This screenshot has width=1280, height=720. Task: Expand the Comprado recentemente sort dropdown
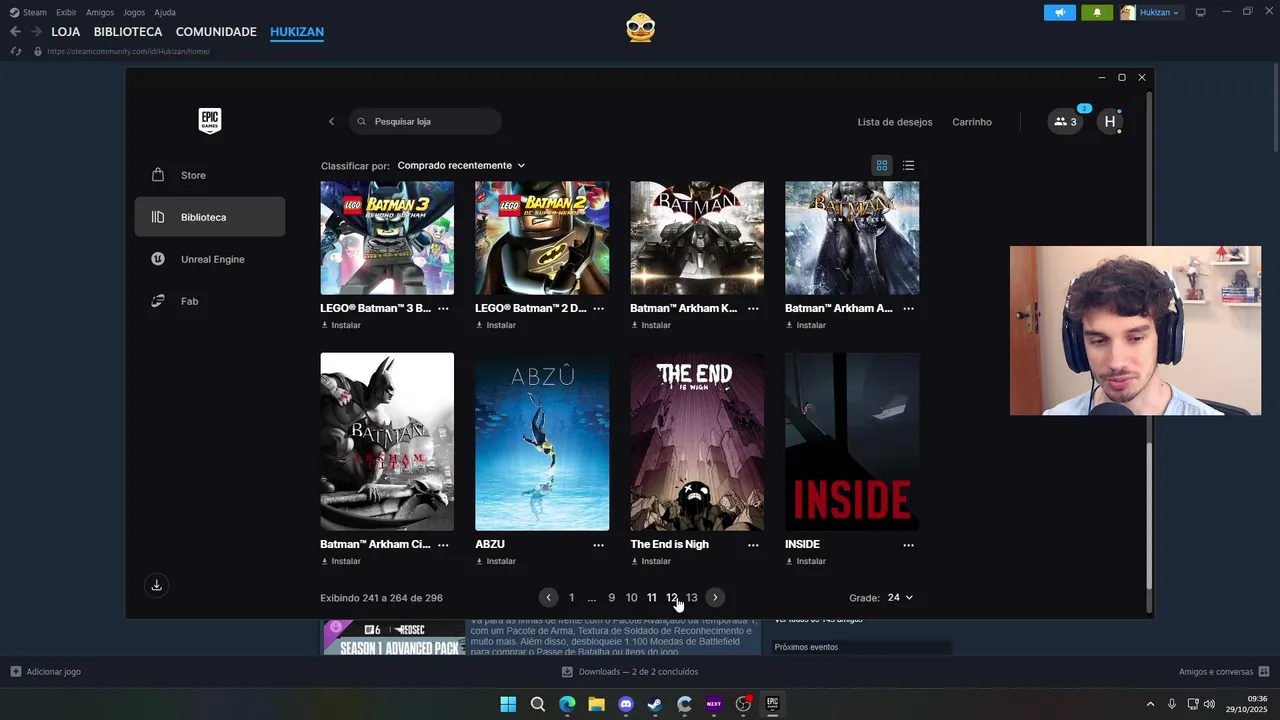click(x=461, y=166)
